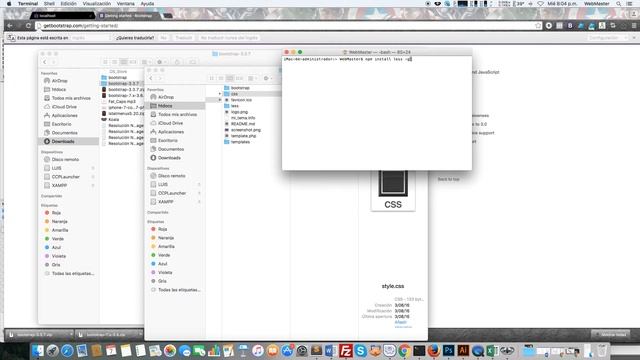
Task: Open iTunes music icon in Dock
Action: 258,350
